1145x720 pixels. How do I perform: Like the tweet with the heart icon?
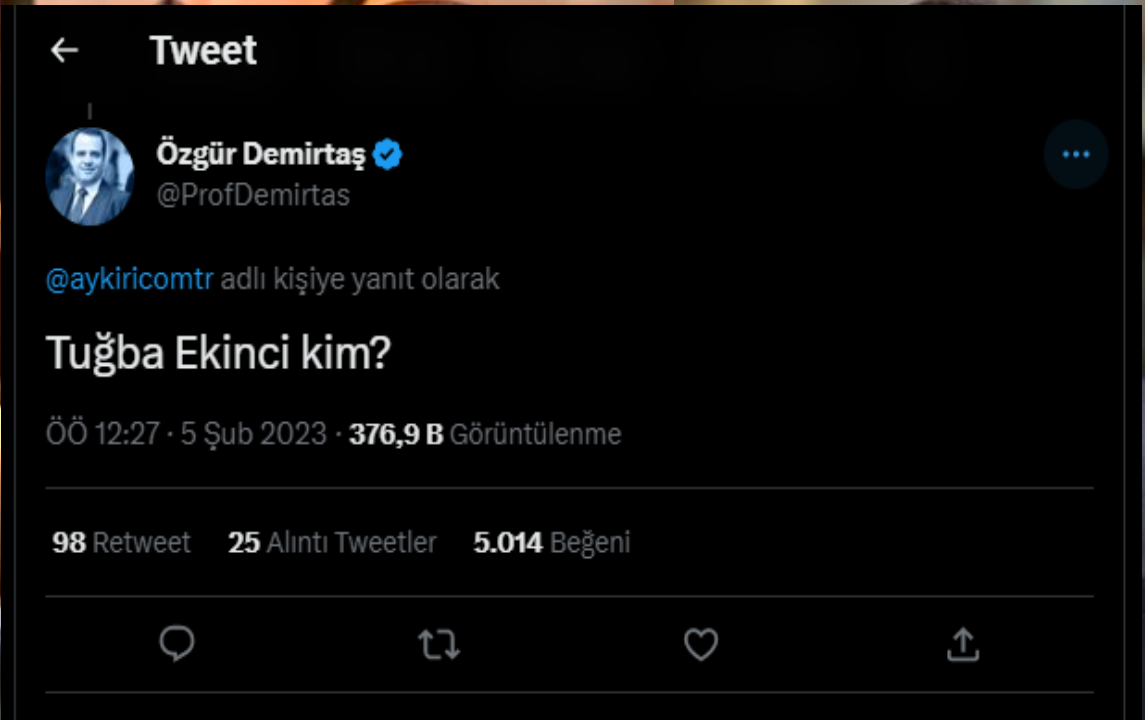[x=700, y=644]
